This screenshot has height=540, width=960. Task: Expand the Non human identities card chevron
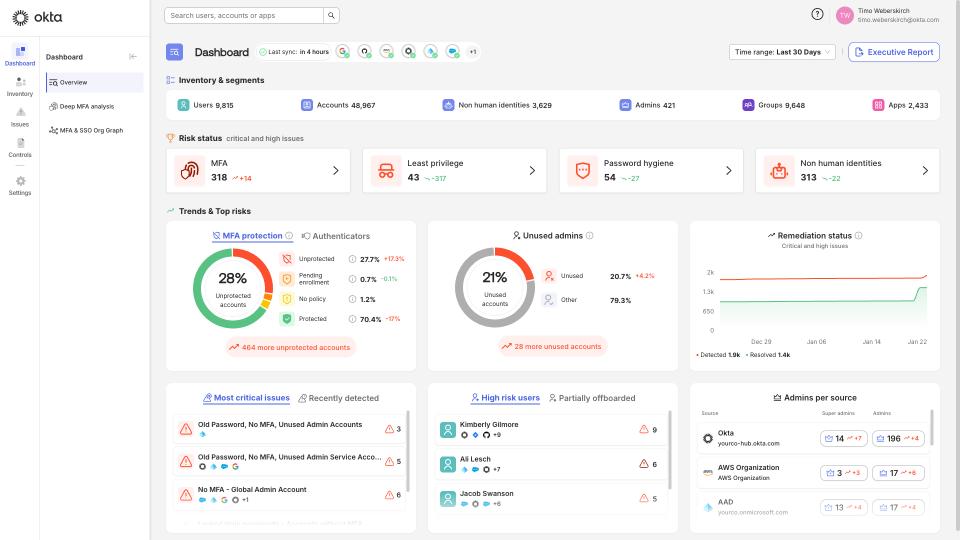point(925,171)
